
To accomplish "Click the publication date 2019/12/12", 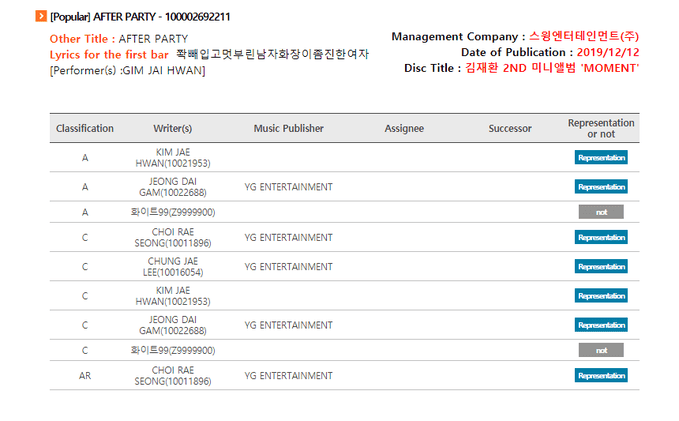I will 607,52.
